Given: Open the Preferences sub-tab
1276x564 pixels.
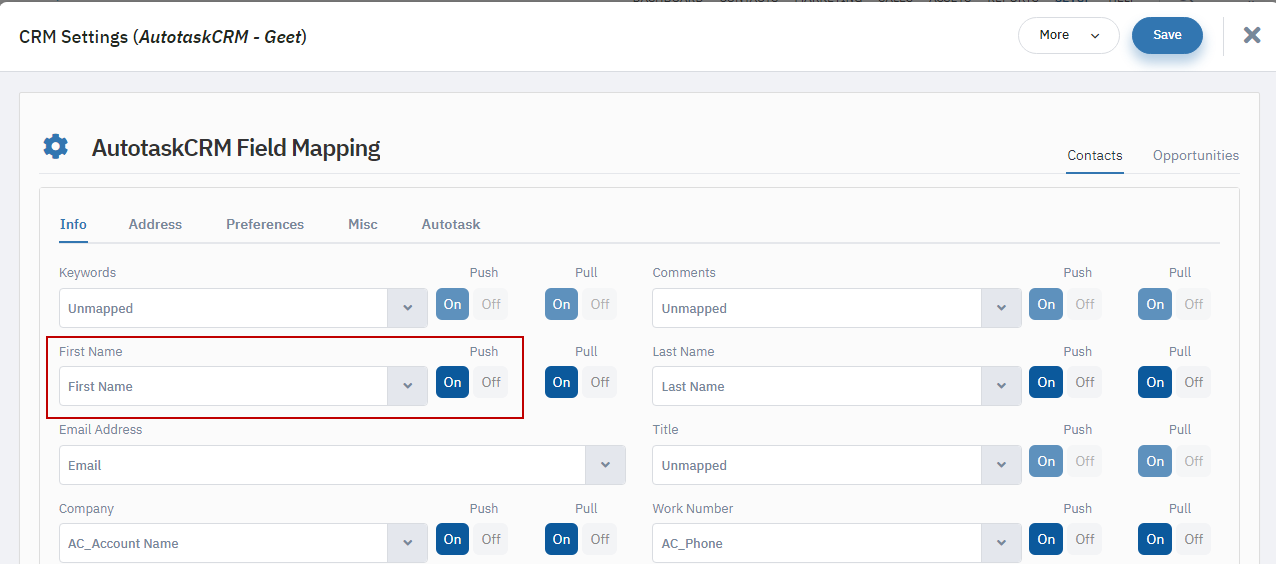Looking at the screenshot, I should [265, 224].
